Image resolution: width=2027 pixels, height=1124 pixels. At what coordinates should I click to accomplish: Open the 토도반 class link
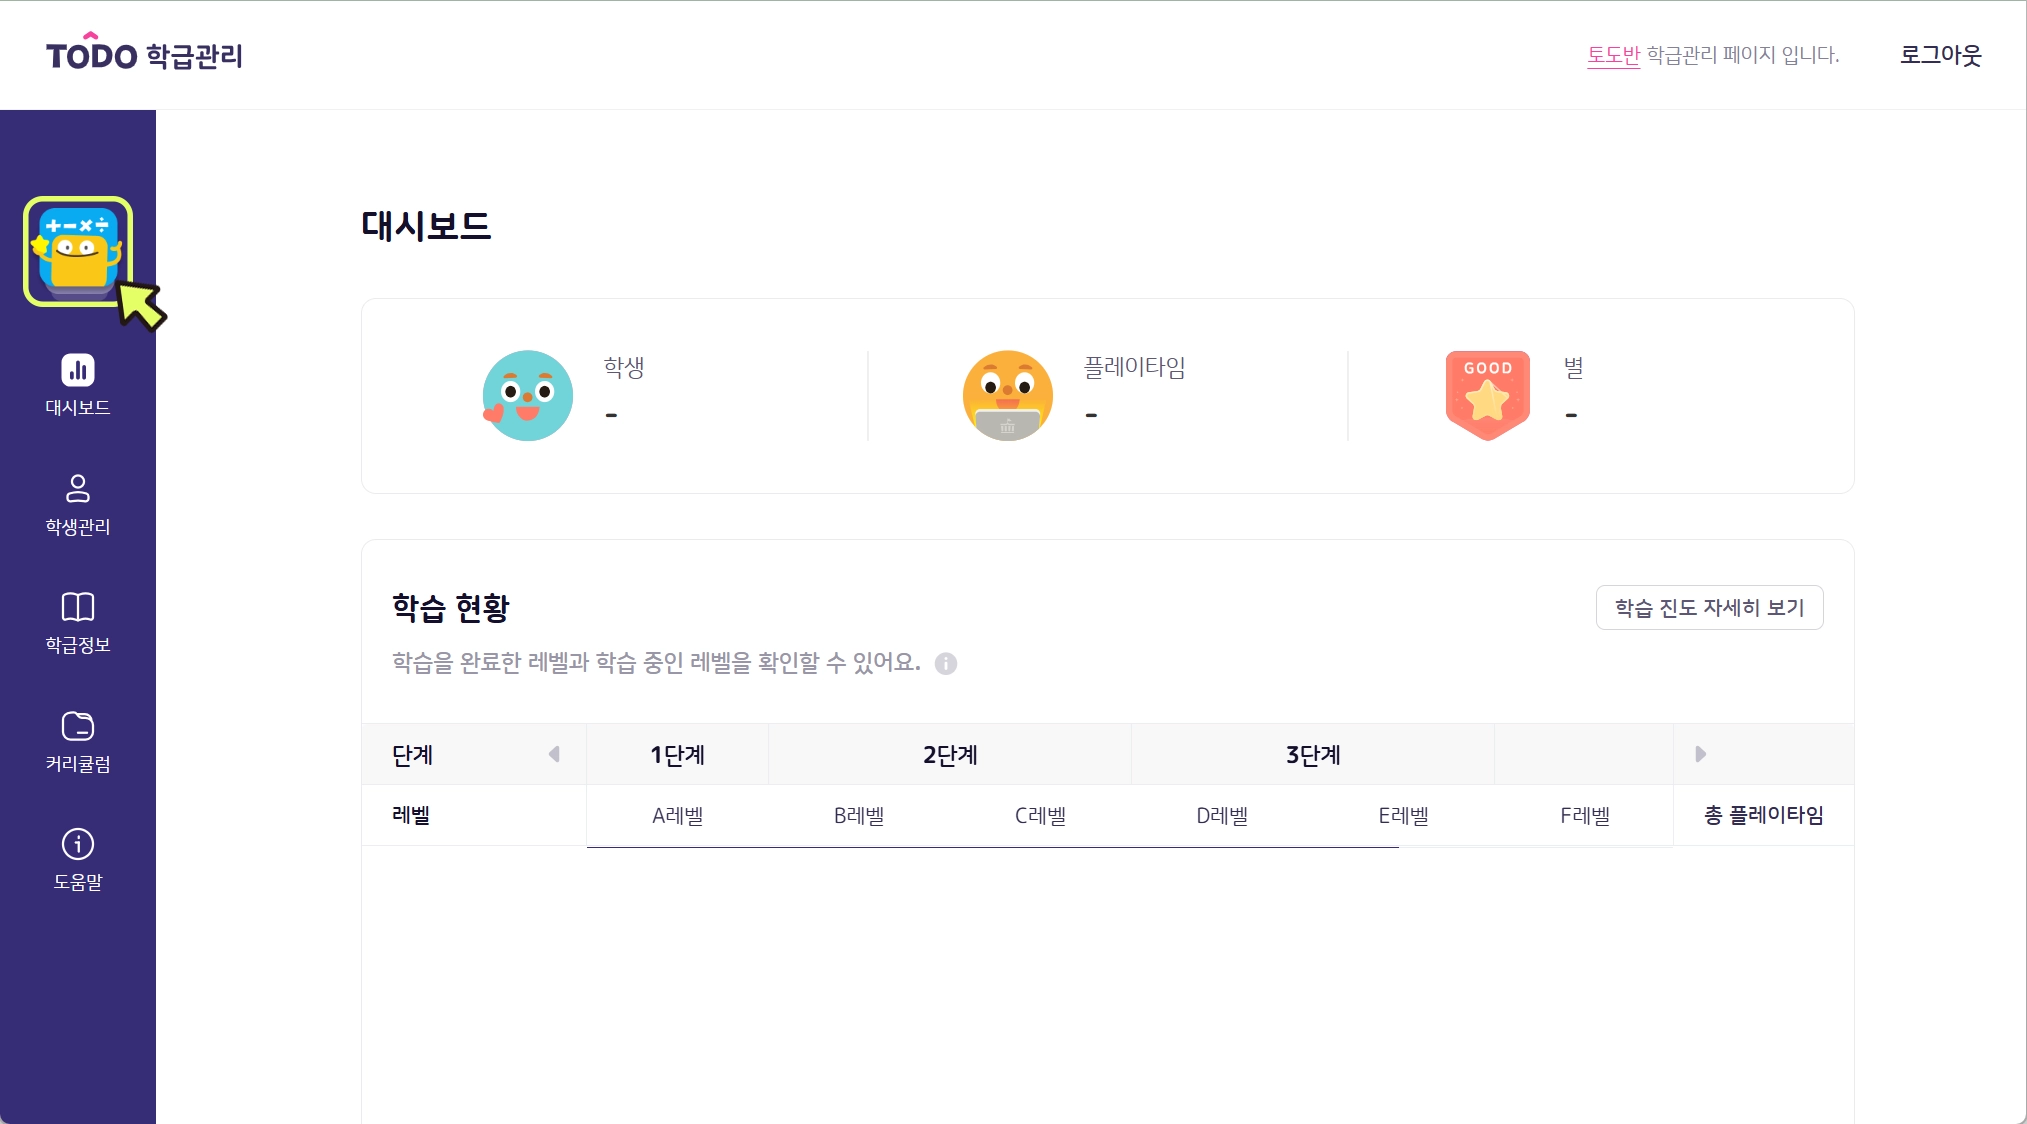[1613, 55]
